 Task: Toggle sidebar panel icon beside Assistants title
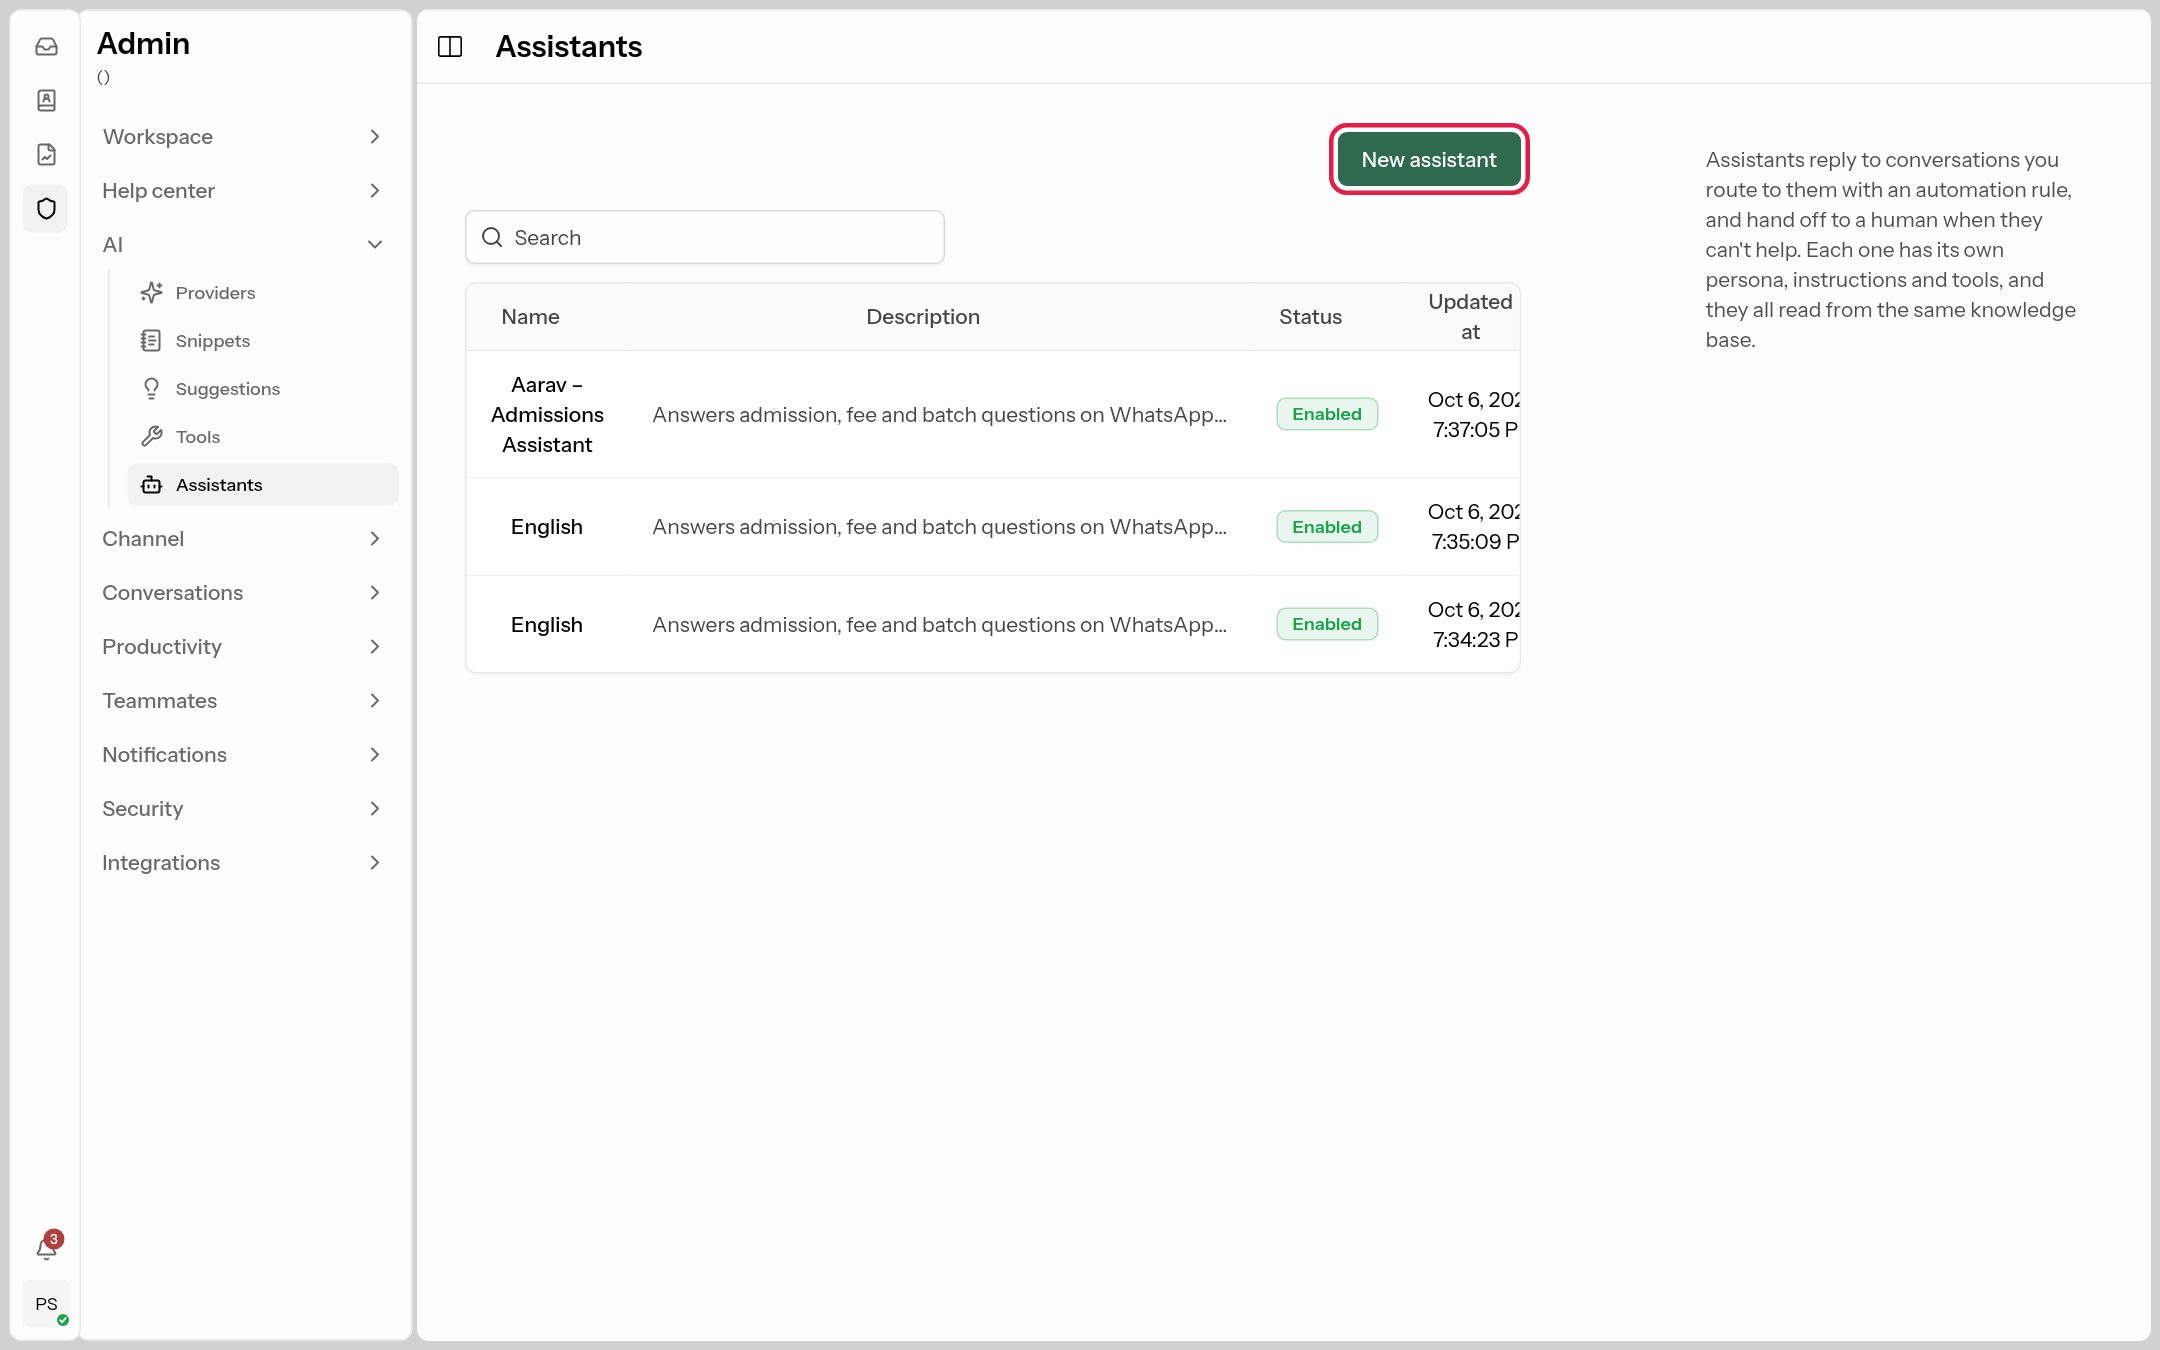(450, 46)
